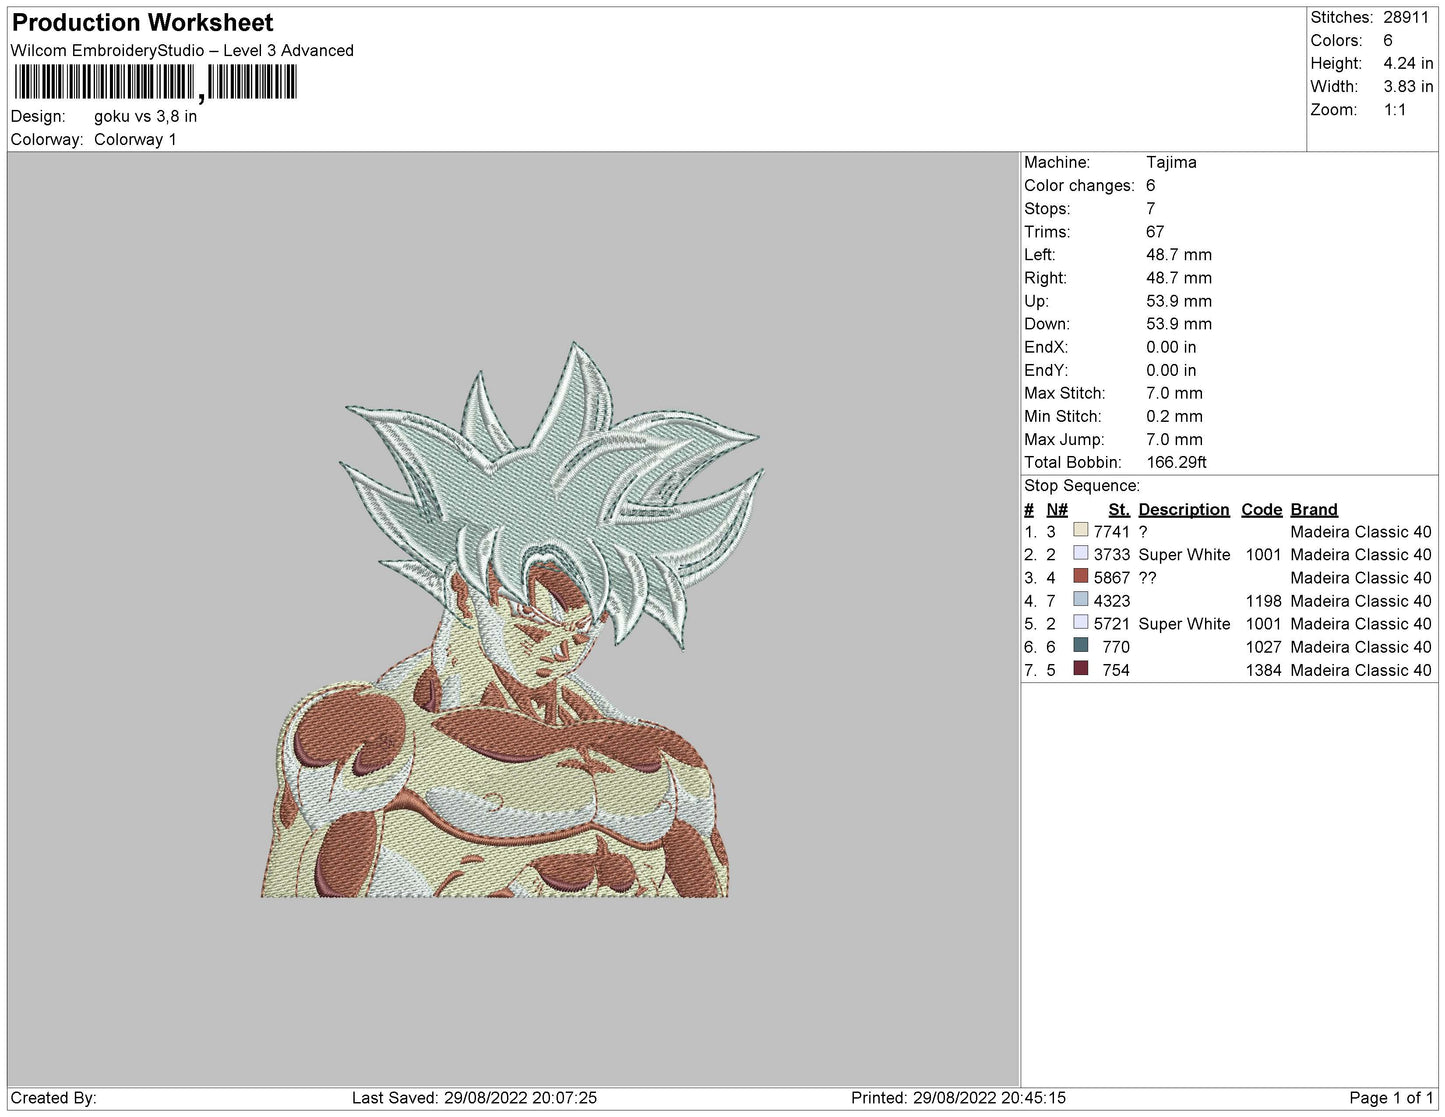Click thread code '1027'

pyautogui.click(x=1263, y=646)
